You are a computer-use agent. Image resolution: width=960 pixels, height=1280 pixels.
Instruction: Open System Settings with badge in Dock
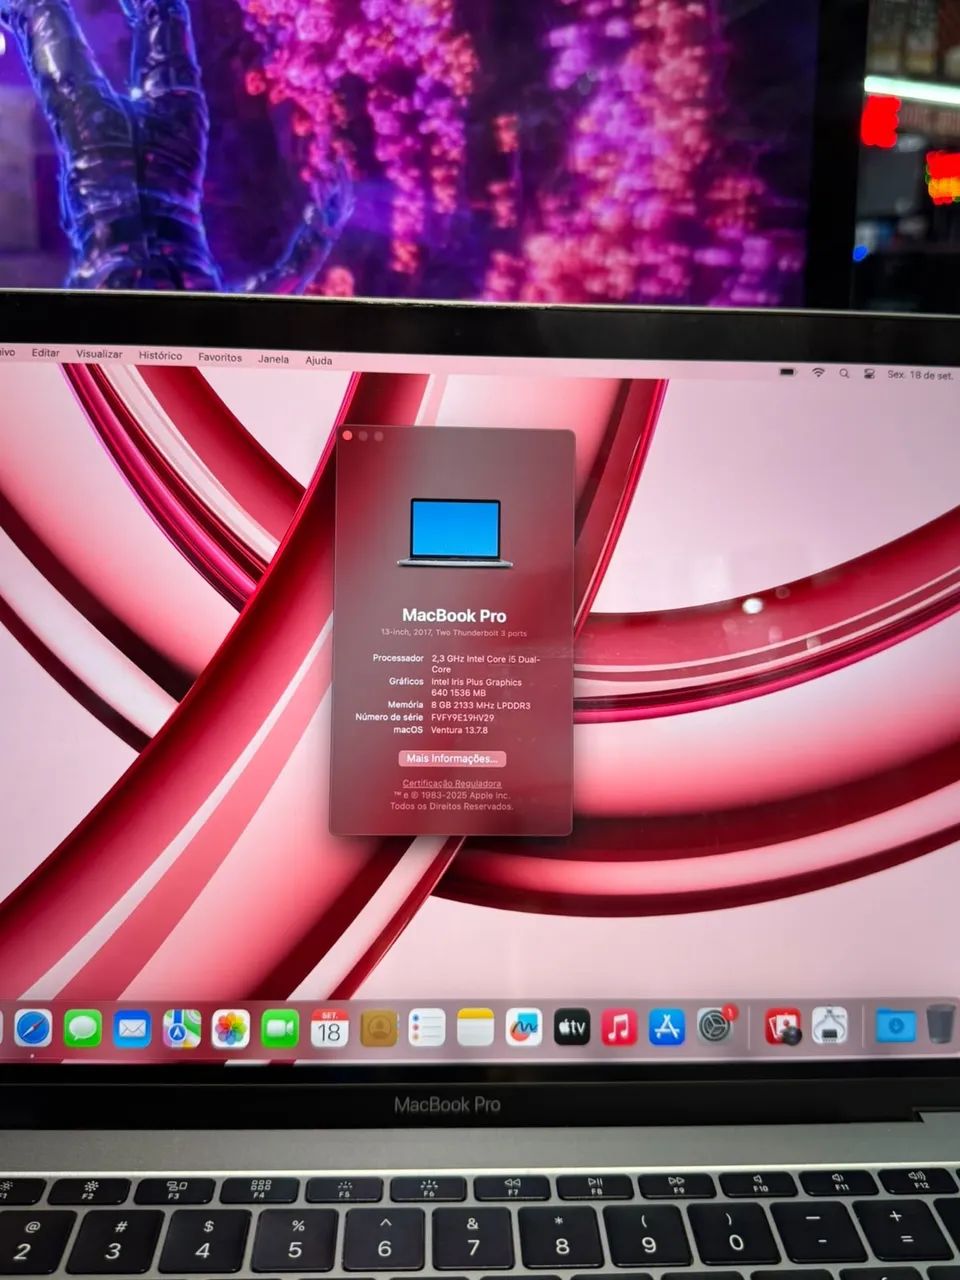715,1025
